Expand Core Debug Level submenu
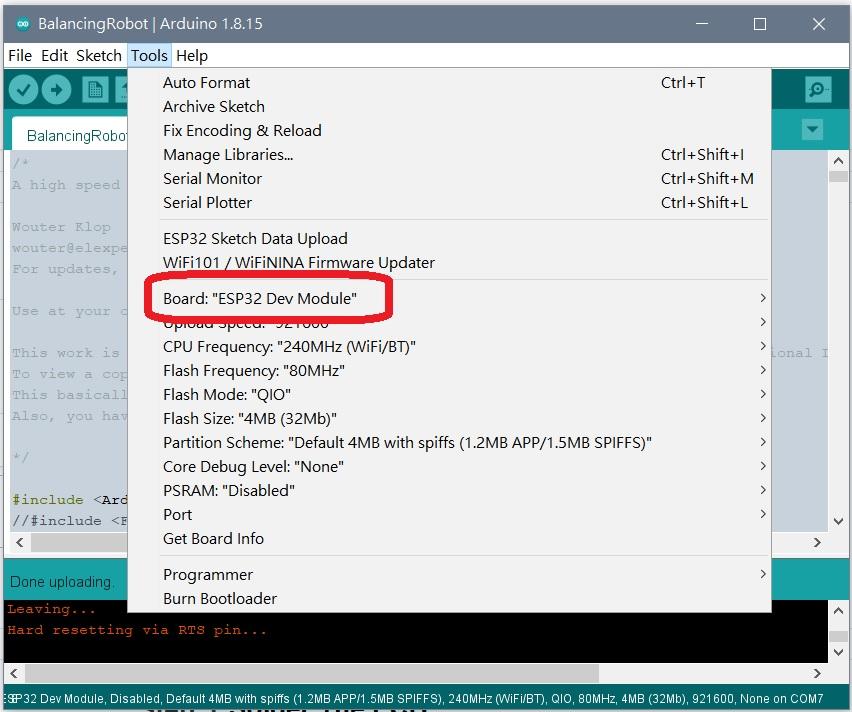Screen dimensions: 852x712 [449, 466]
